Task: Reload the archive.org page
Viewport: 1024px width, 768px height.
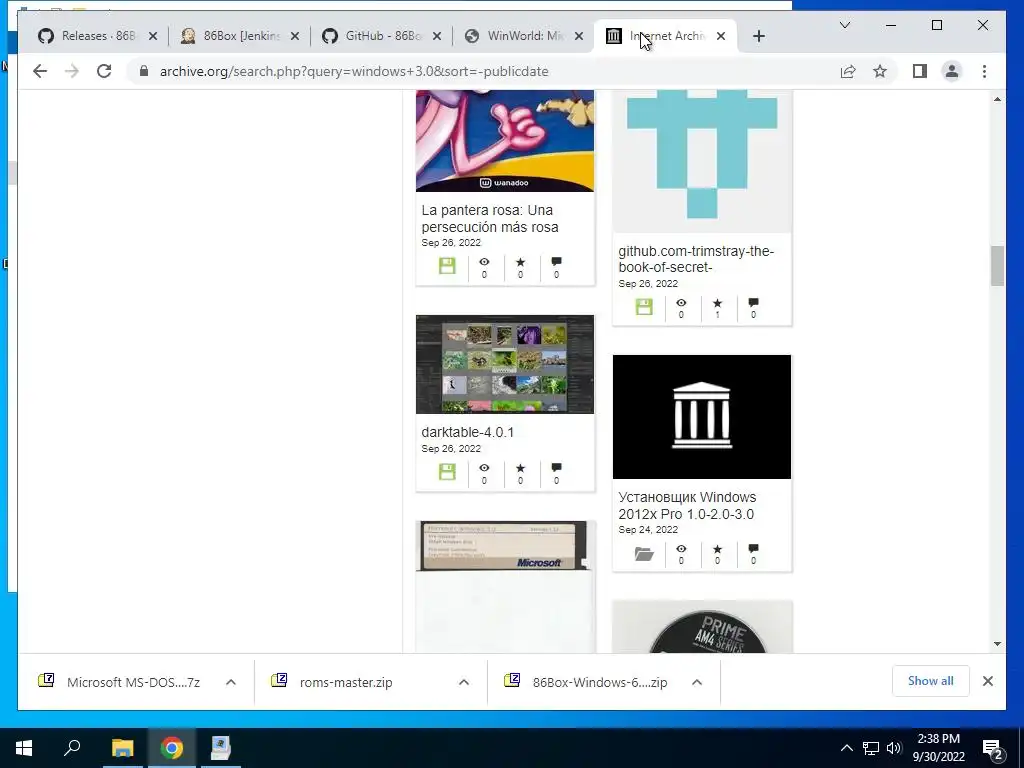Action: click(x=104, y=71)
